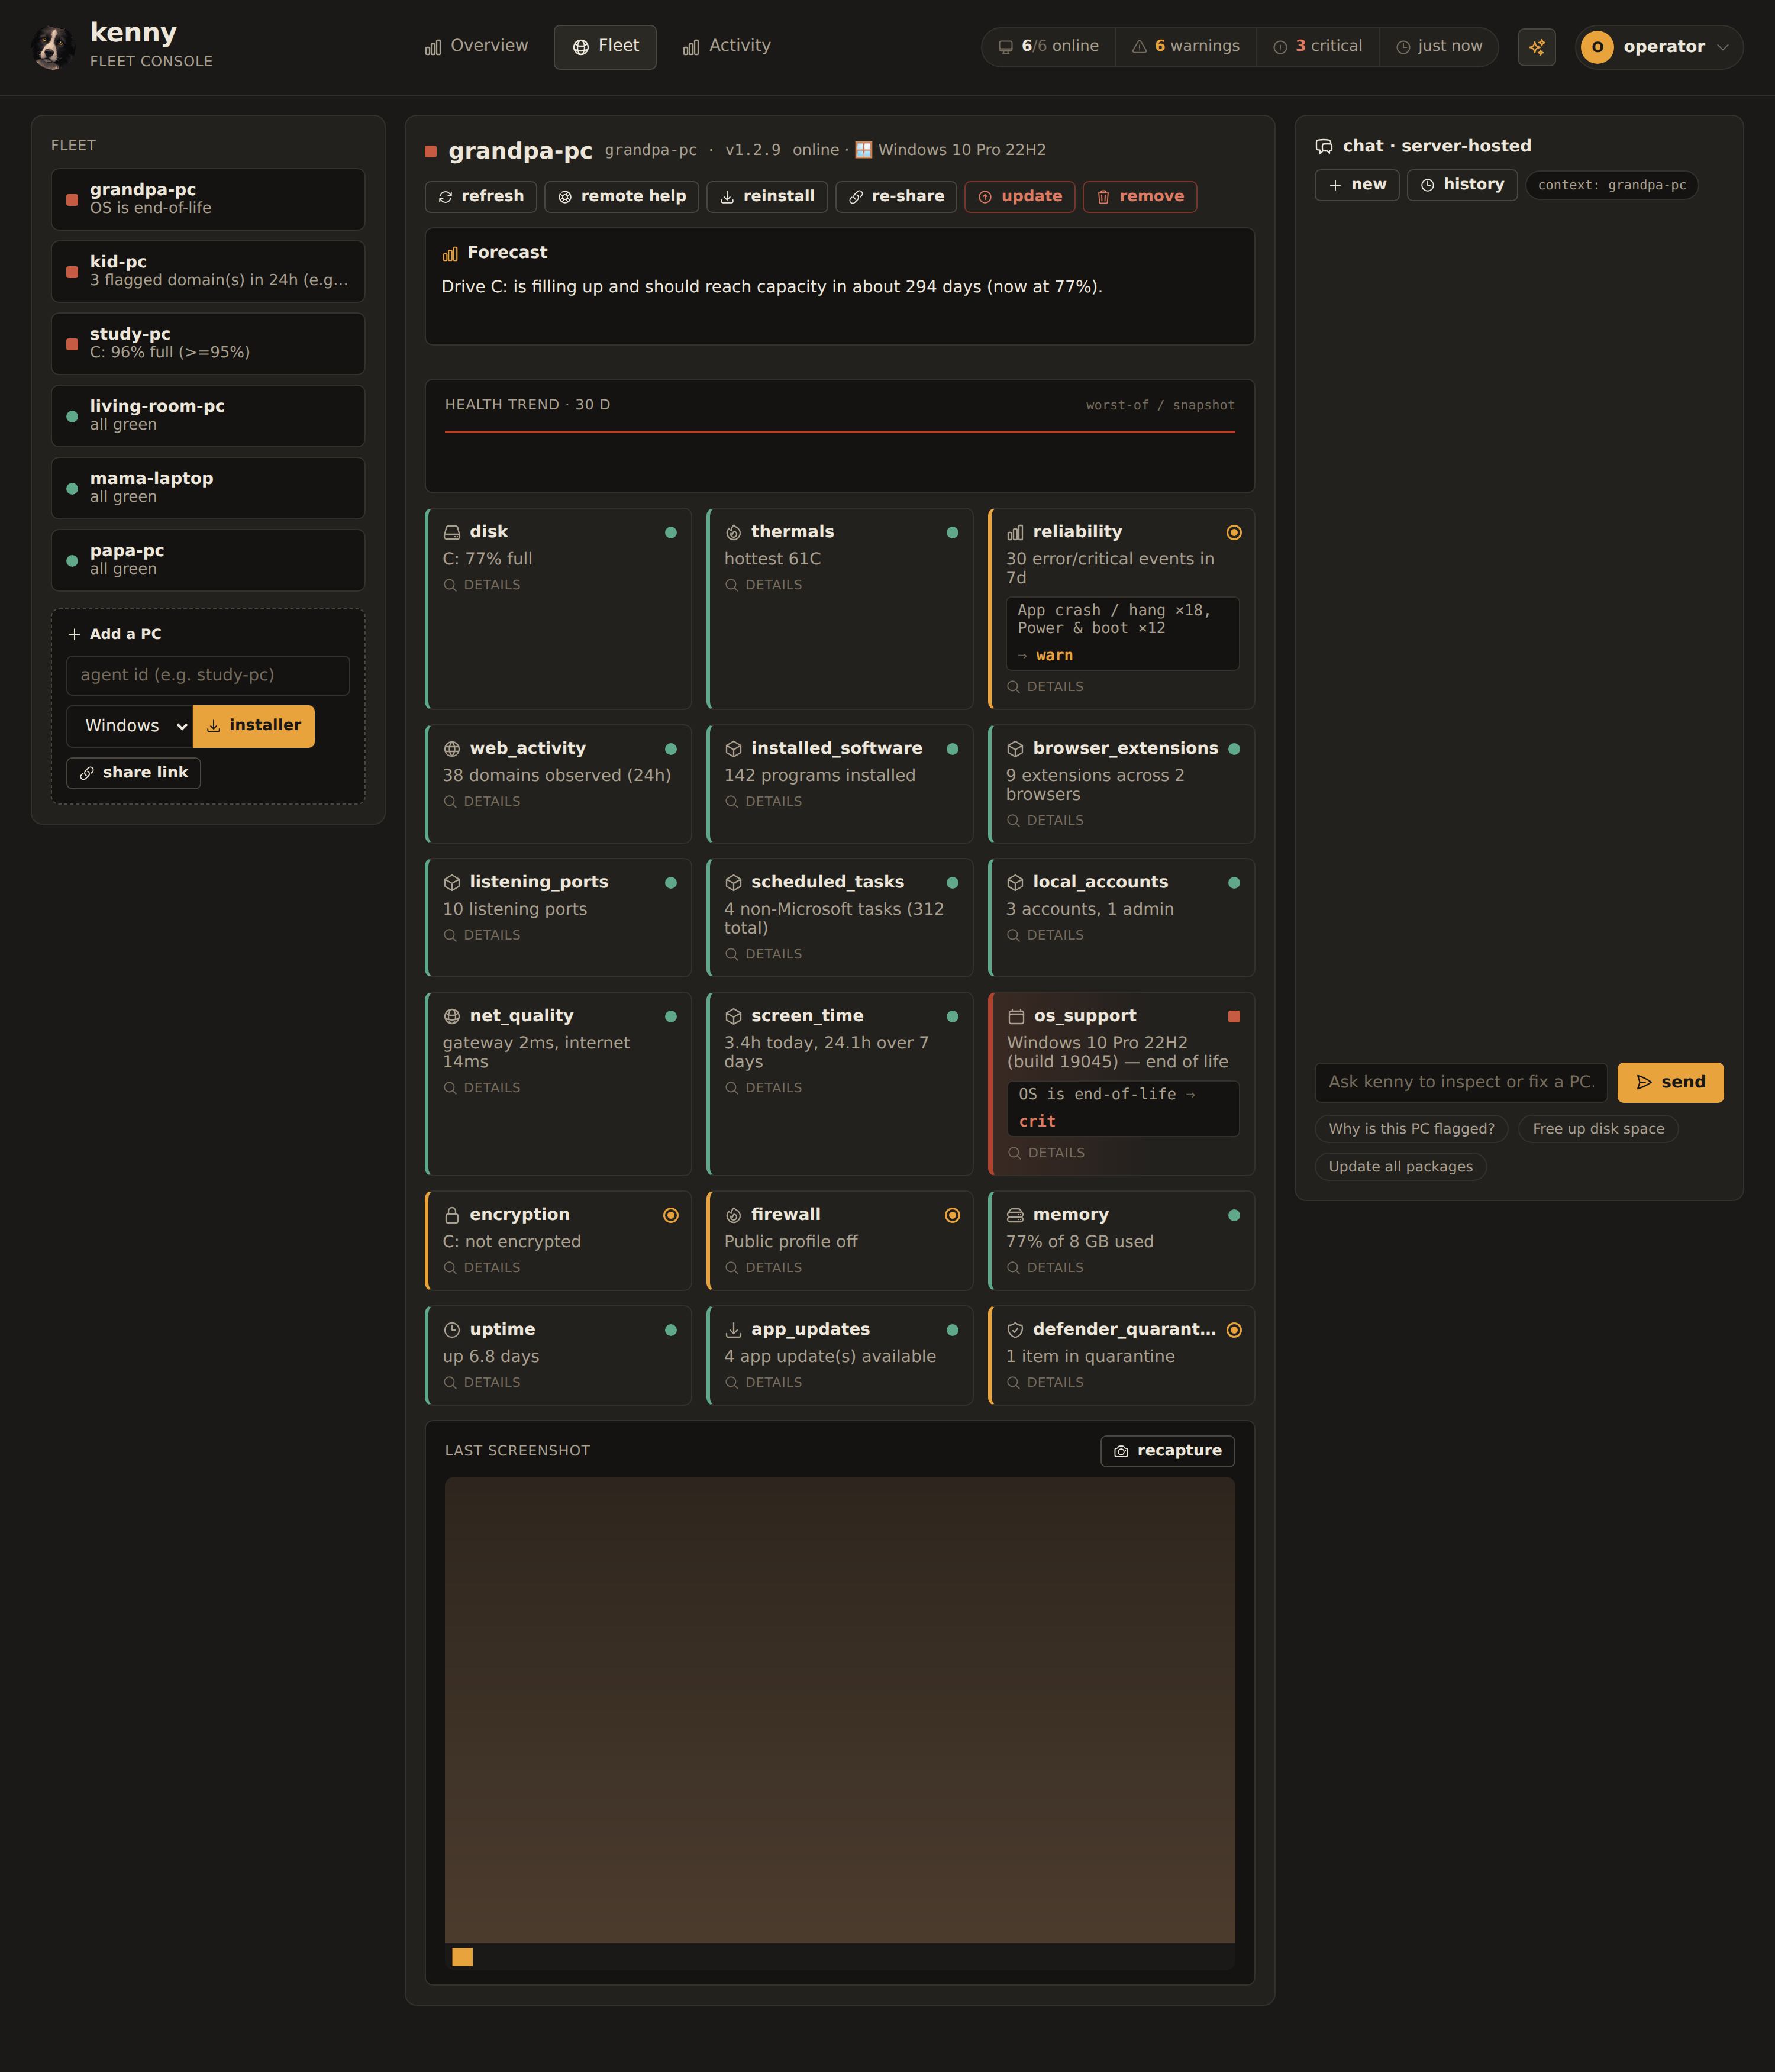
Task: Click 'Update all packages' suggestion
Action: click(x=1400, y=1167)
